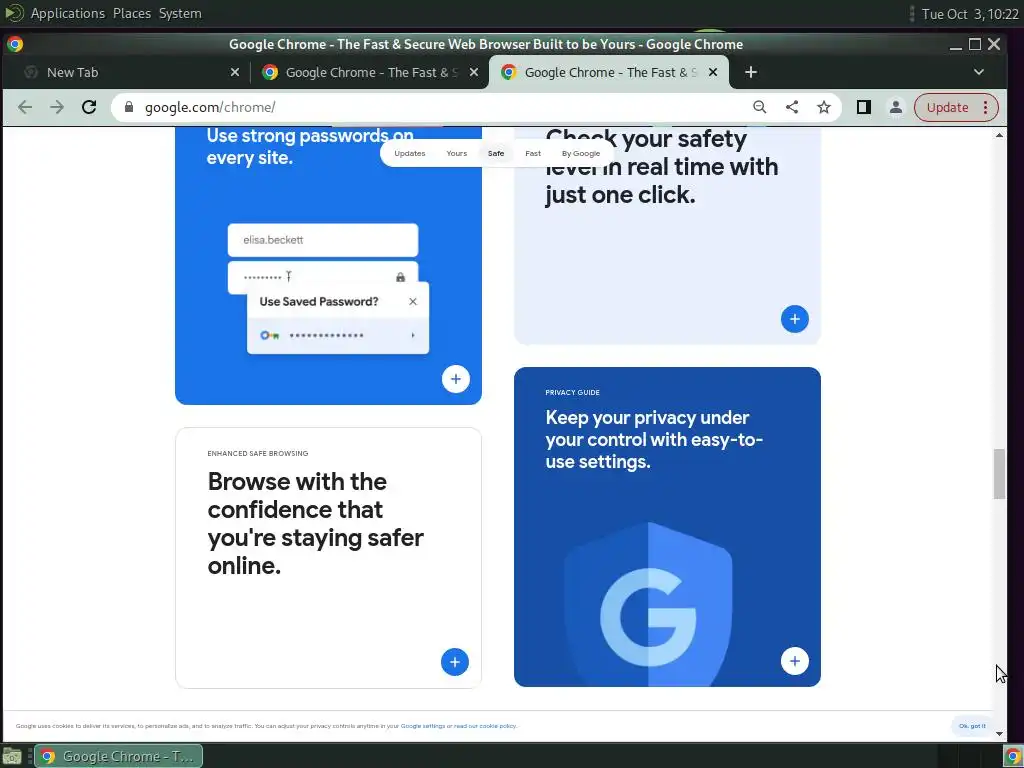Close the middle Google Chrome tab
The image size is (1024, 768).
(474, 72)
